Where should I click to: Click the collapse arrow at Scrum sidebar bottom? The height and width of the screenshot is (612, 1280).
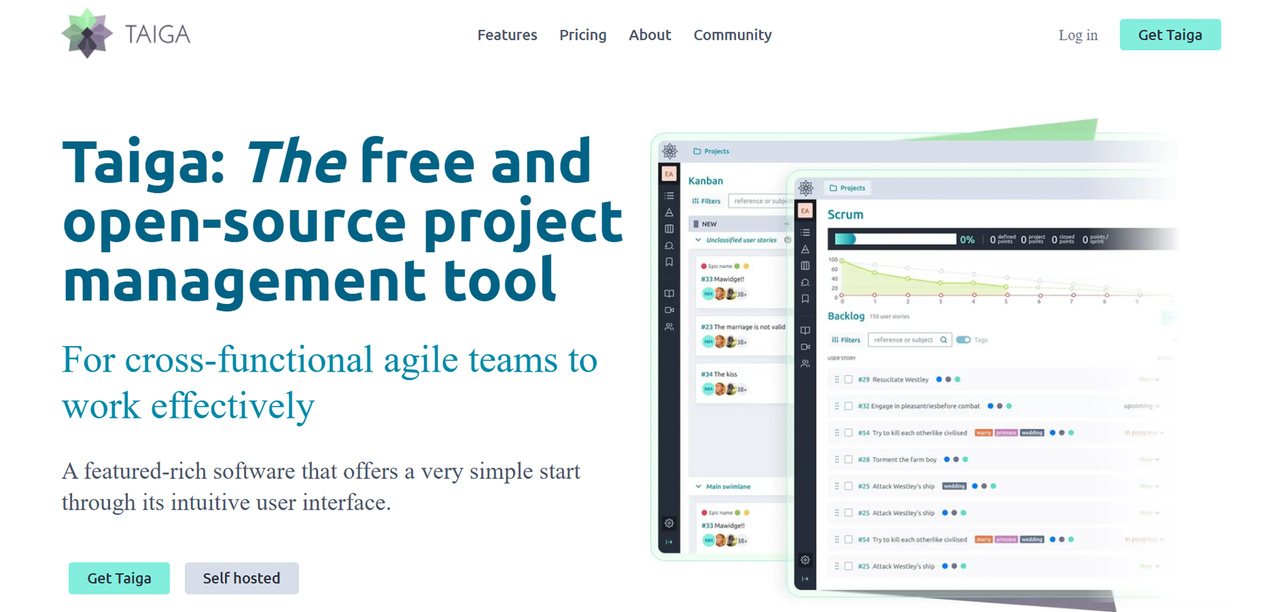point(805,579)
